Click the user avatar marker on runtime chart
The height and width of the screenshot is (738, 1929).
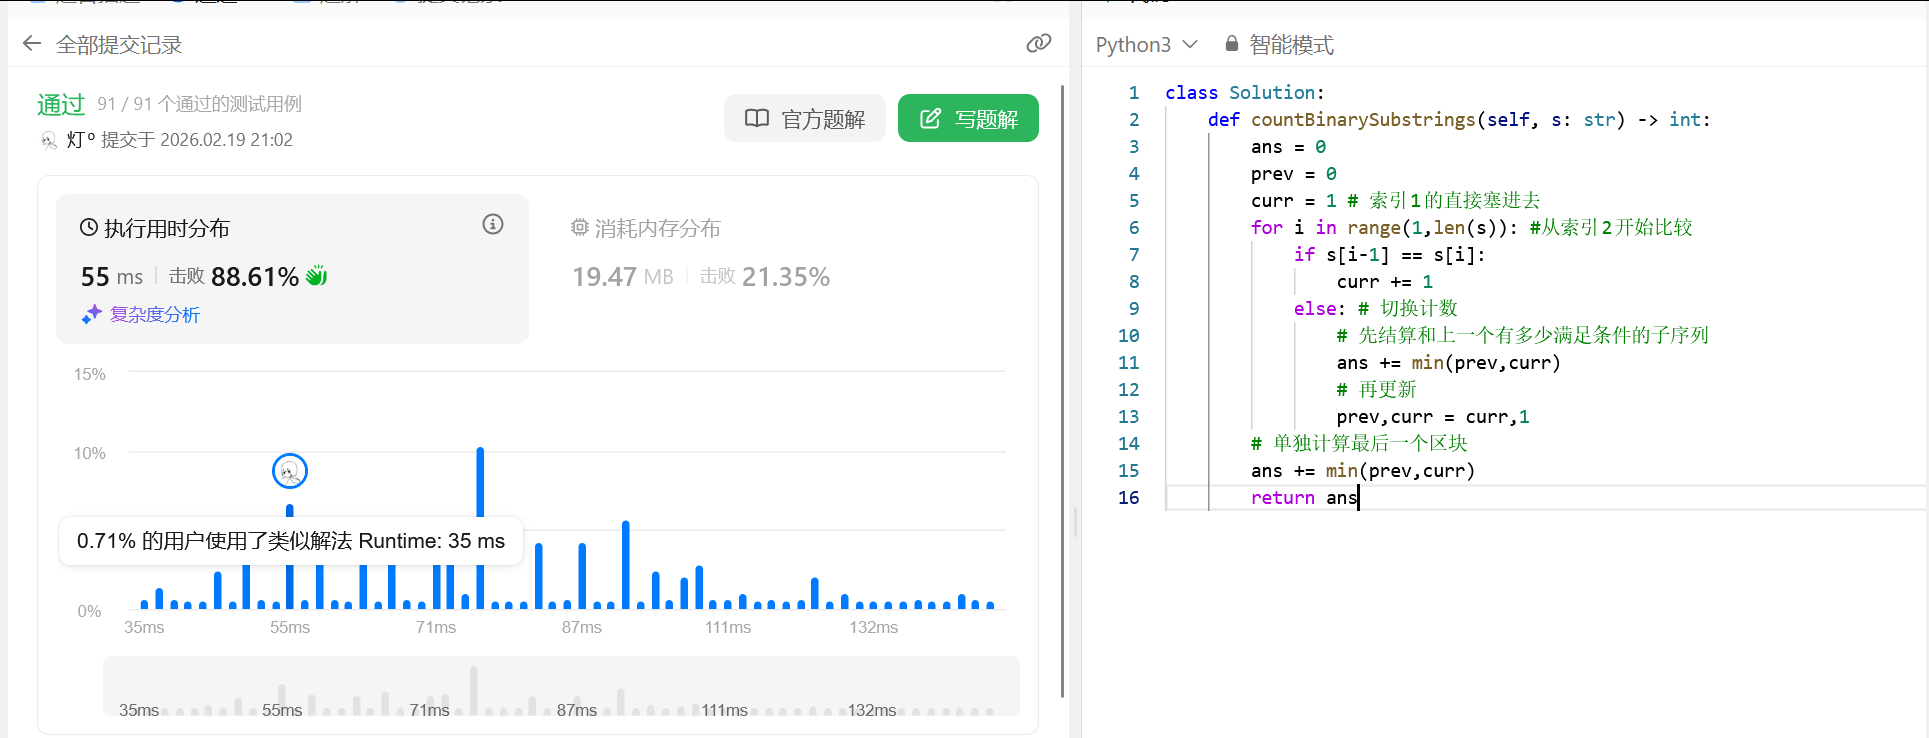coord(290,471)
